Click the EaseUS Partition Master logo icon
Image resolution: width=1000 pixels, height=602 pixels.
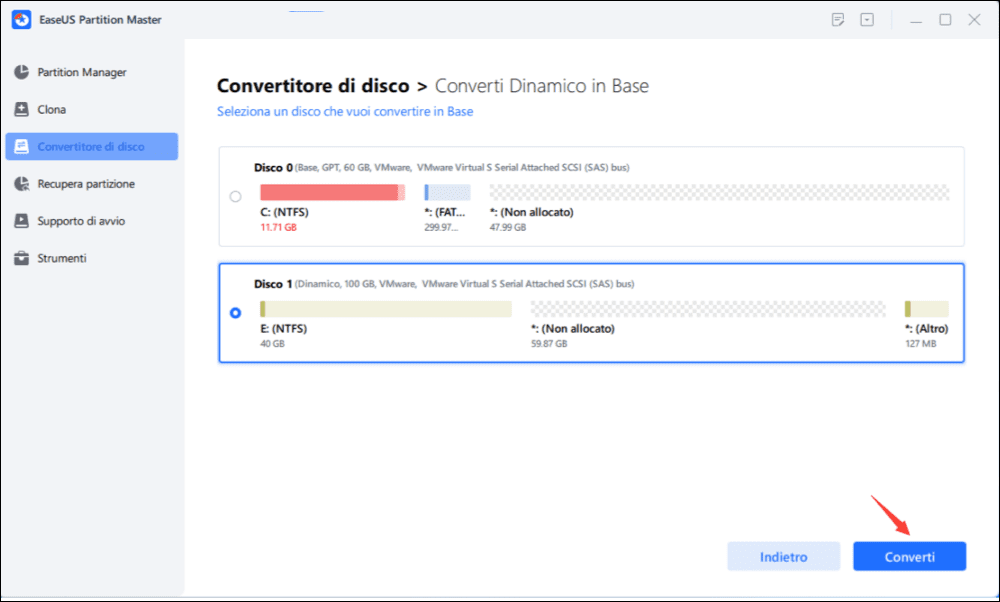21,20
